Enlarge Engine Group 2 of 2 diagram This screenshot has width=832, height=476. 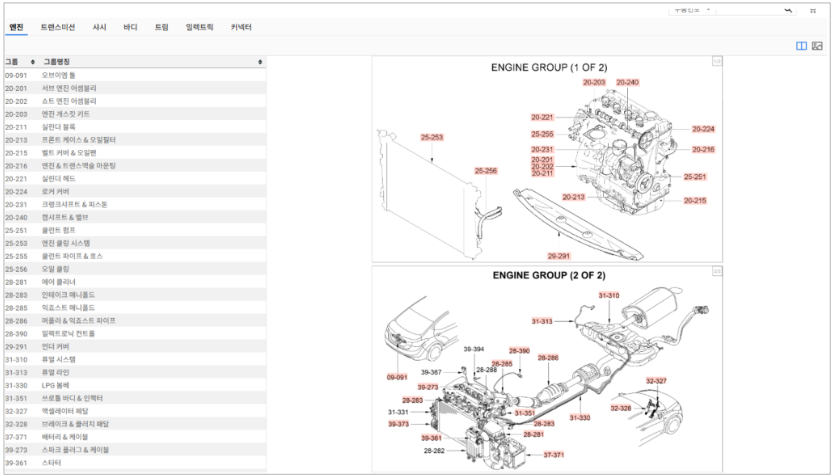point(716,271)
